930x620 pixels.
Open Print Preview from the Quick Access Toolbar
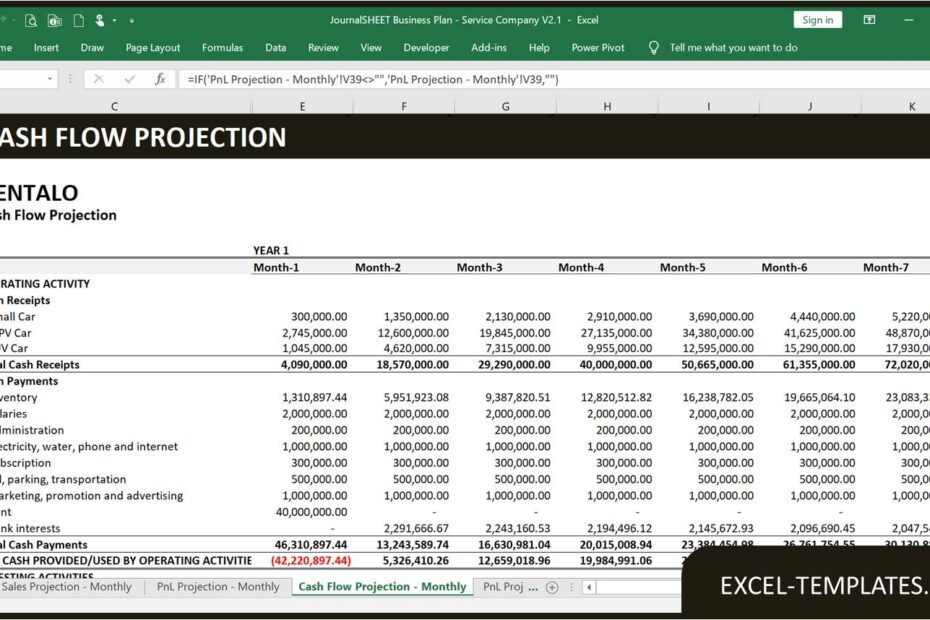[x=30, y=20]
